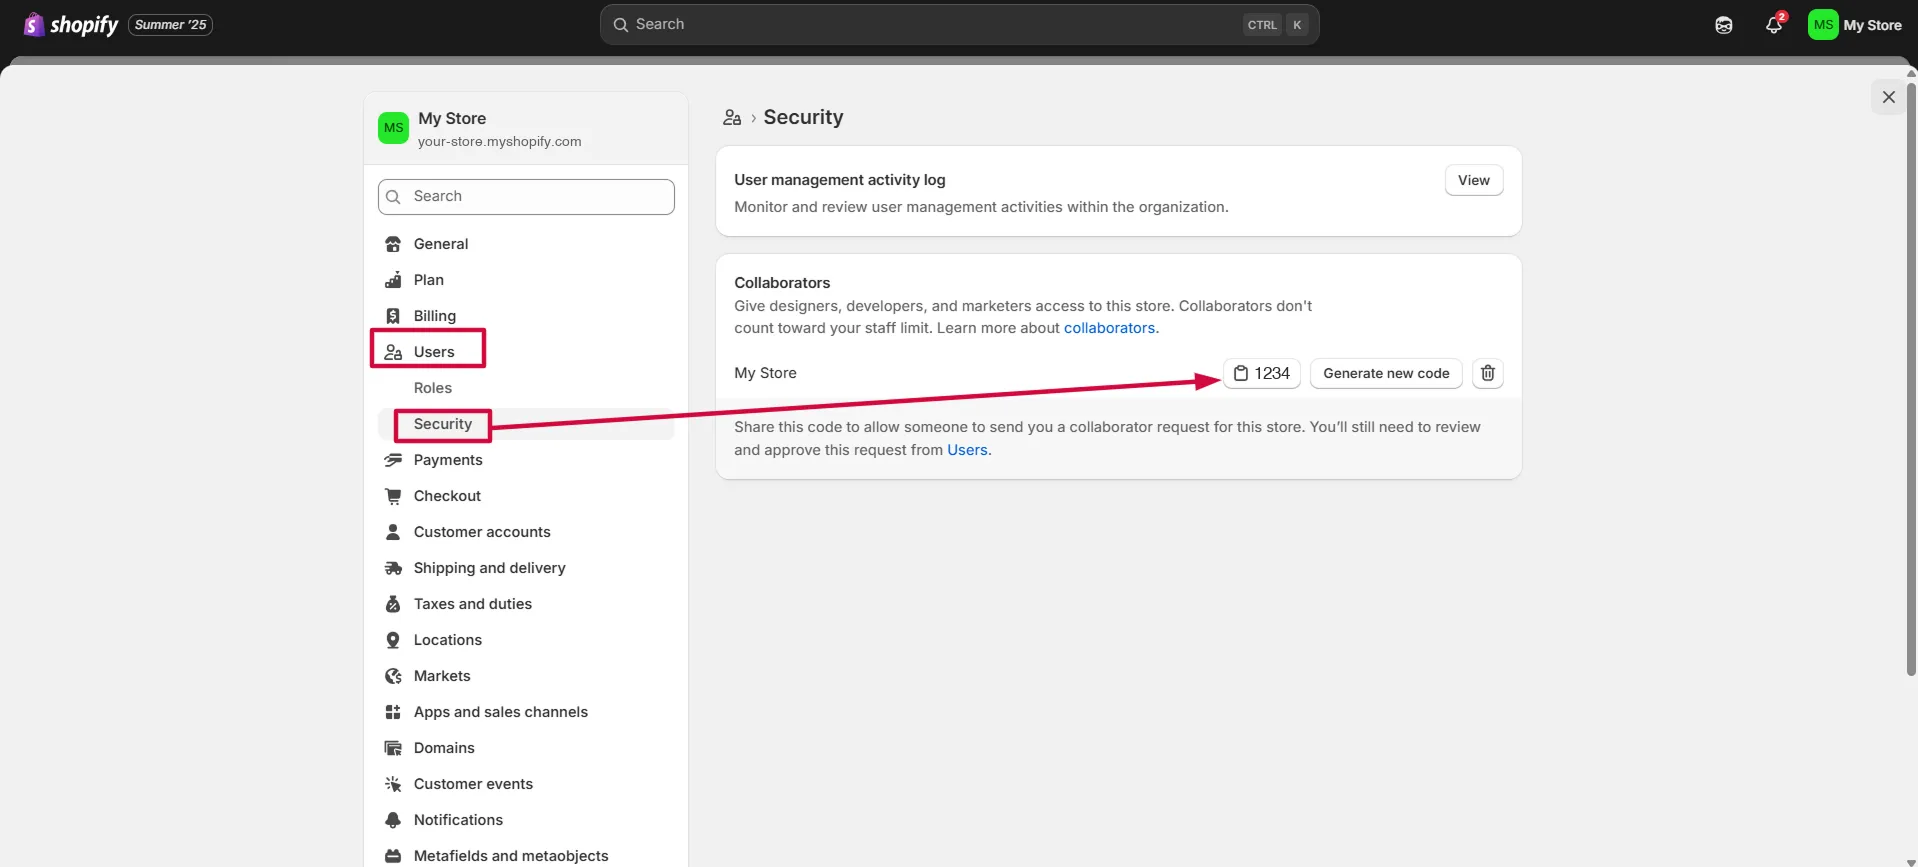
Task: Delete the collaborator code with trash icon
Action: pos(1488,373)
